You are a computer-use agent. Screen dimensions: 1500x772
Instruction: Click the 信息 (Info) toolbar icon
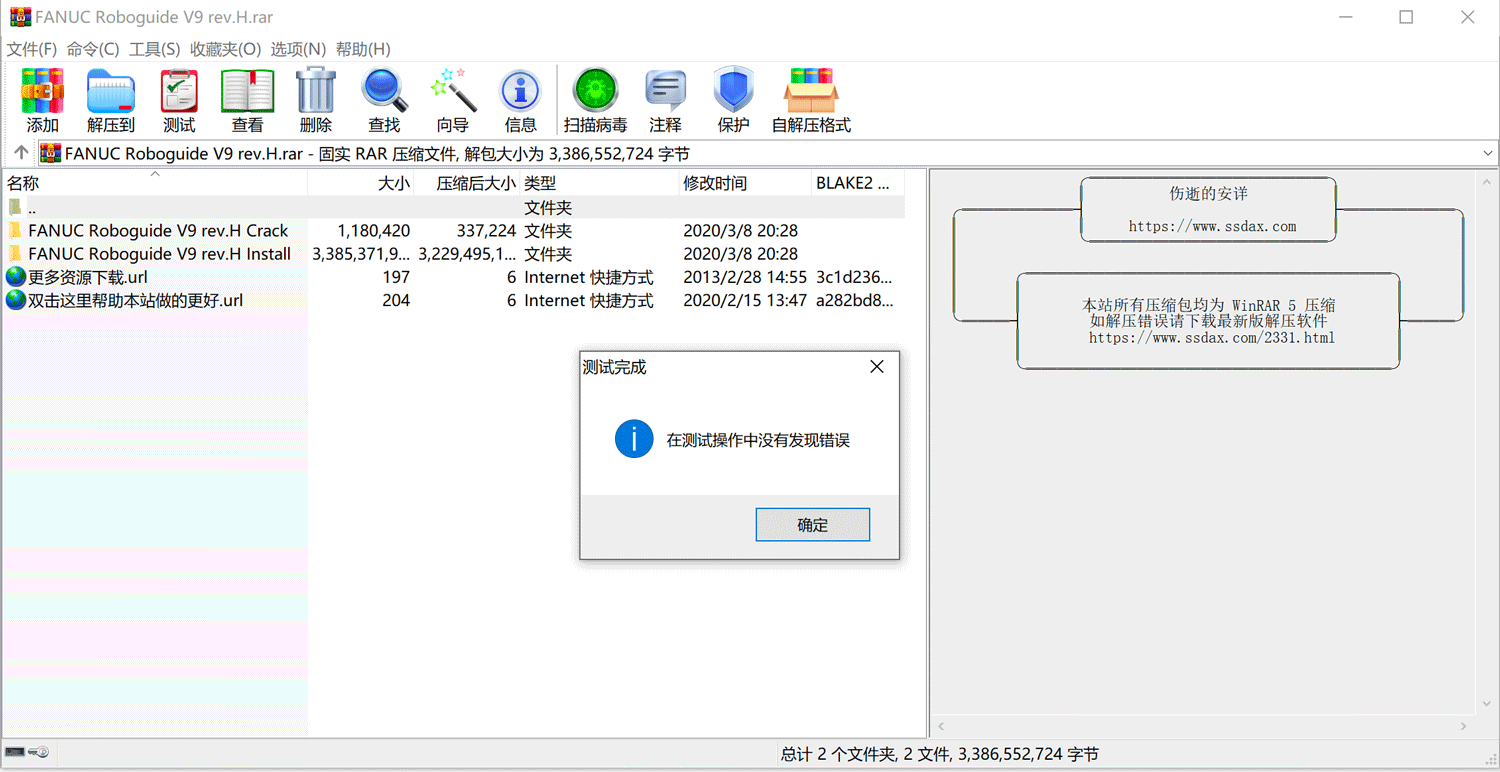point(520,92)
